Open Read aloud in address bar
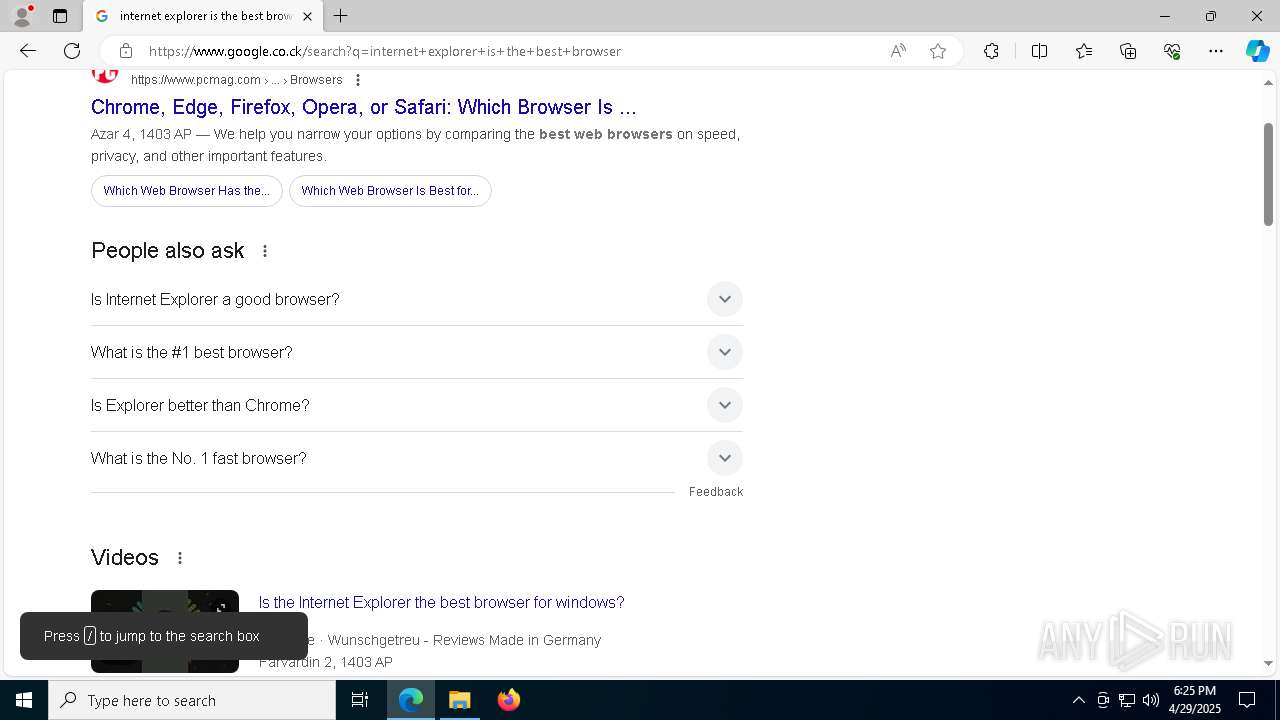 [x=898, y=51]
